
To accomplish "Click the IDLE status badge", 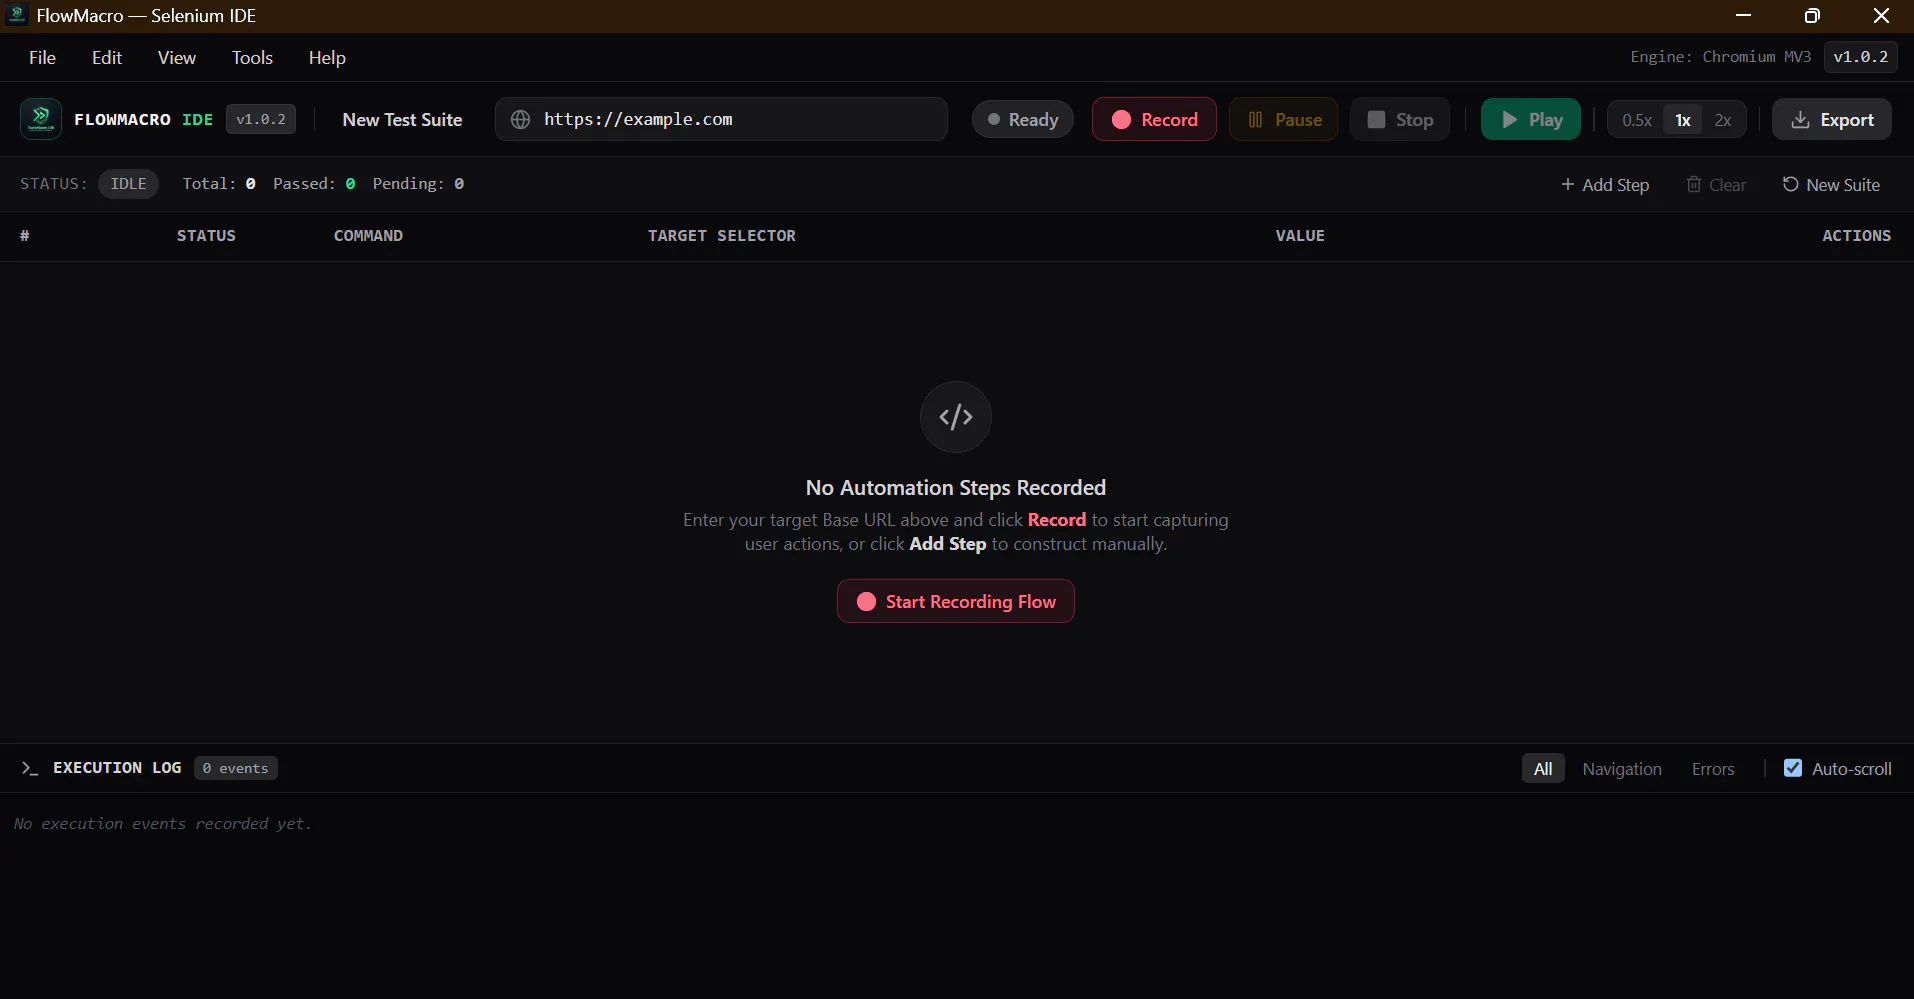I will (x=128, y=184).
